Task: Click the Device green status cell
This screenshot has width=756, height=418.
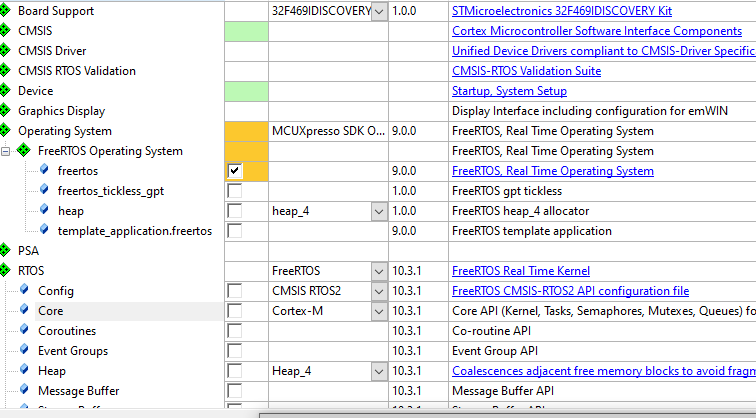Action: 246,91
